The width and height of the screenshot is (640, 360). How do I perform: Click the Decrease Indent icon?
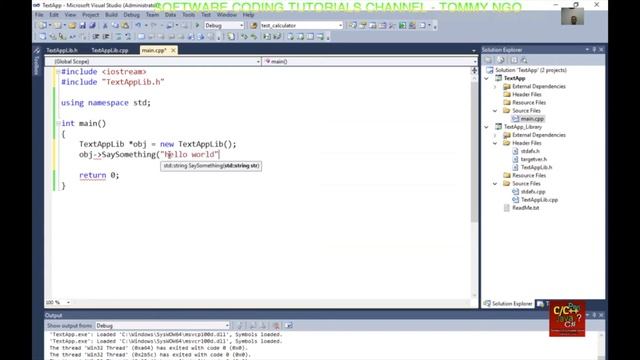click(x=96, y=36)
